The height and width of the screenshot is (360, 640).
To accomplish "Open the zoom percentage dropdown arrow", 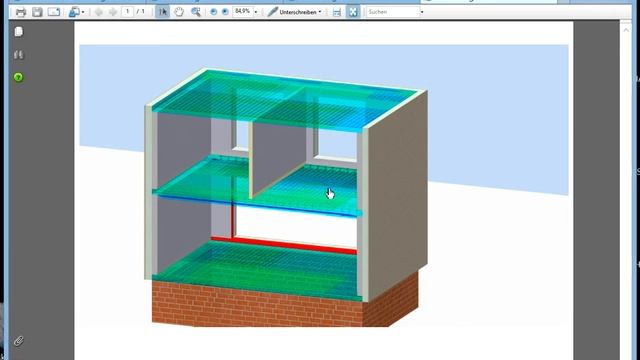I will click(x=256, y=12).
